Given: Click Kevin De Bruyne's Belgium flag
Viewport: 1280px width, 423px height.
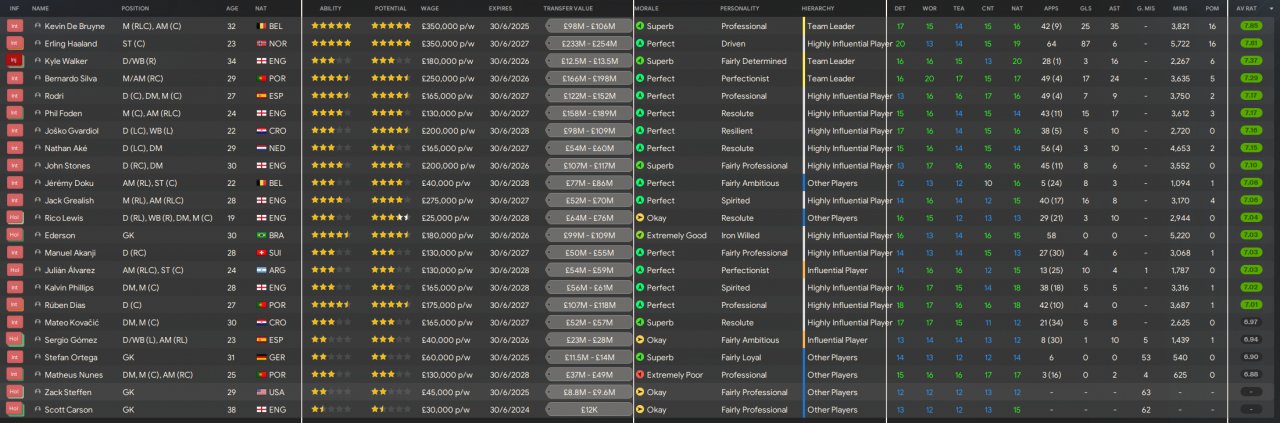Looking at the screenshot, I should point(263,25).
